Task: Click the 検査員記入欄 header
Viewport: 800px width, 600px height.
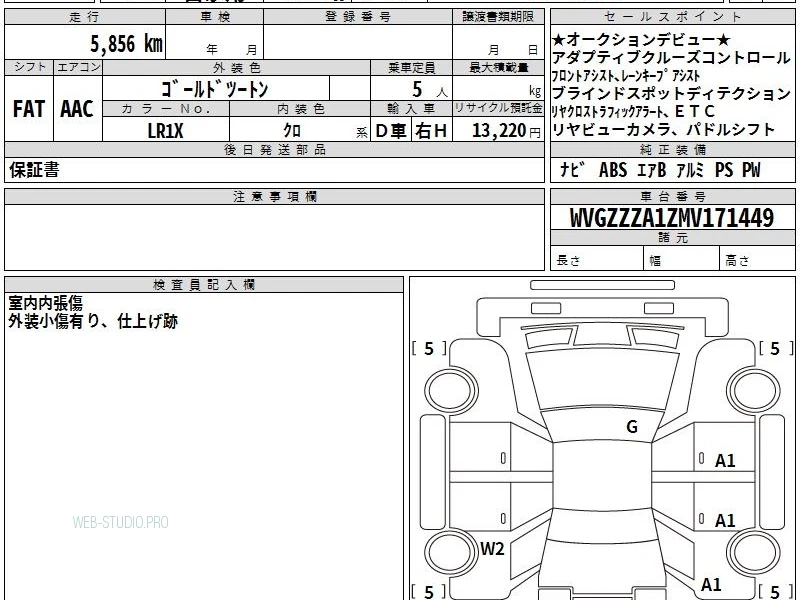Action: click(x=204, y=285)
